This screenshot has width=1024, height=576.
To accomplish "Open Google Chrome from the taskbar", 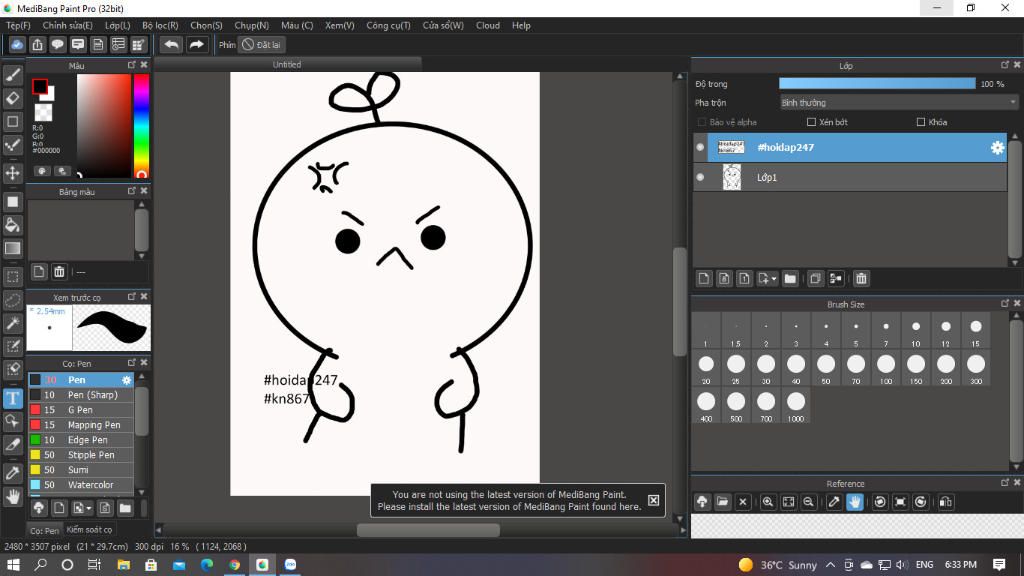I will point(234,564).
